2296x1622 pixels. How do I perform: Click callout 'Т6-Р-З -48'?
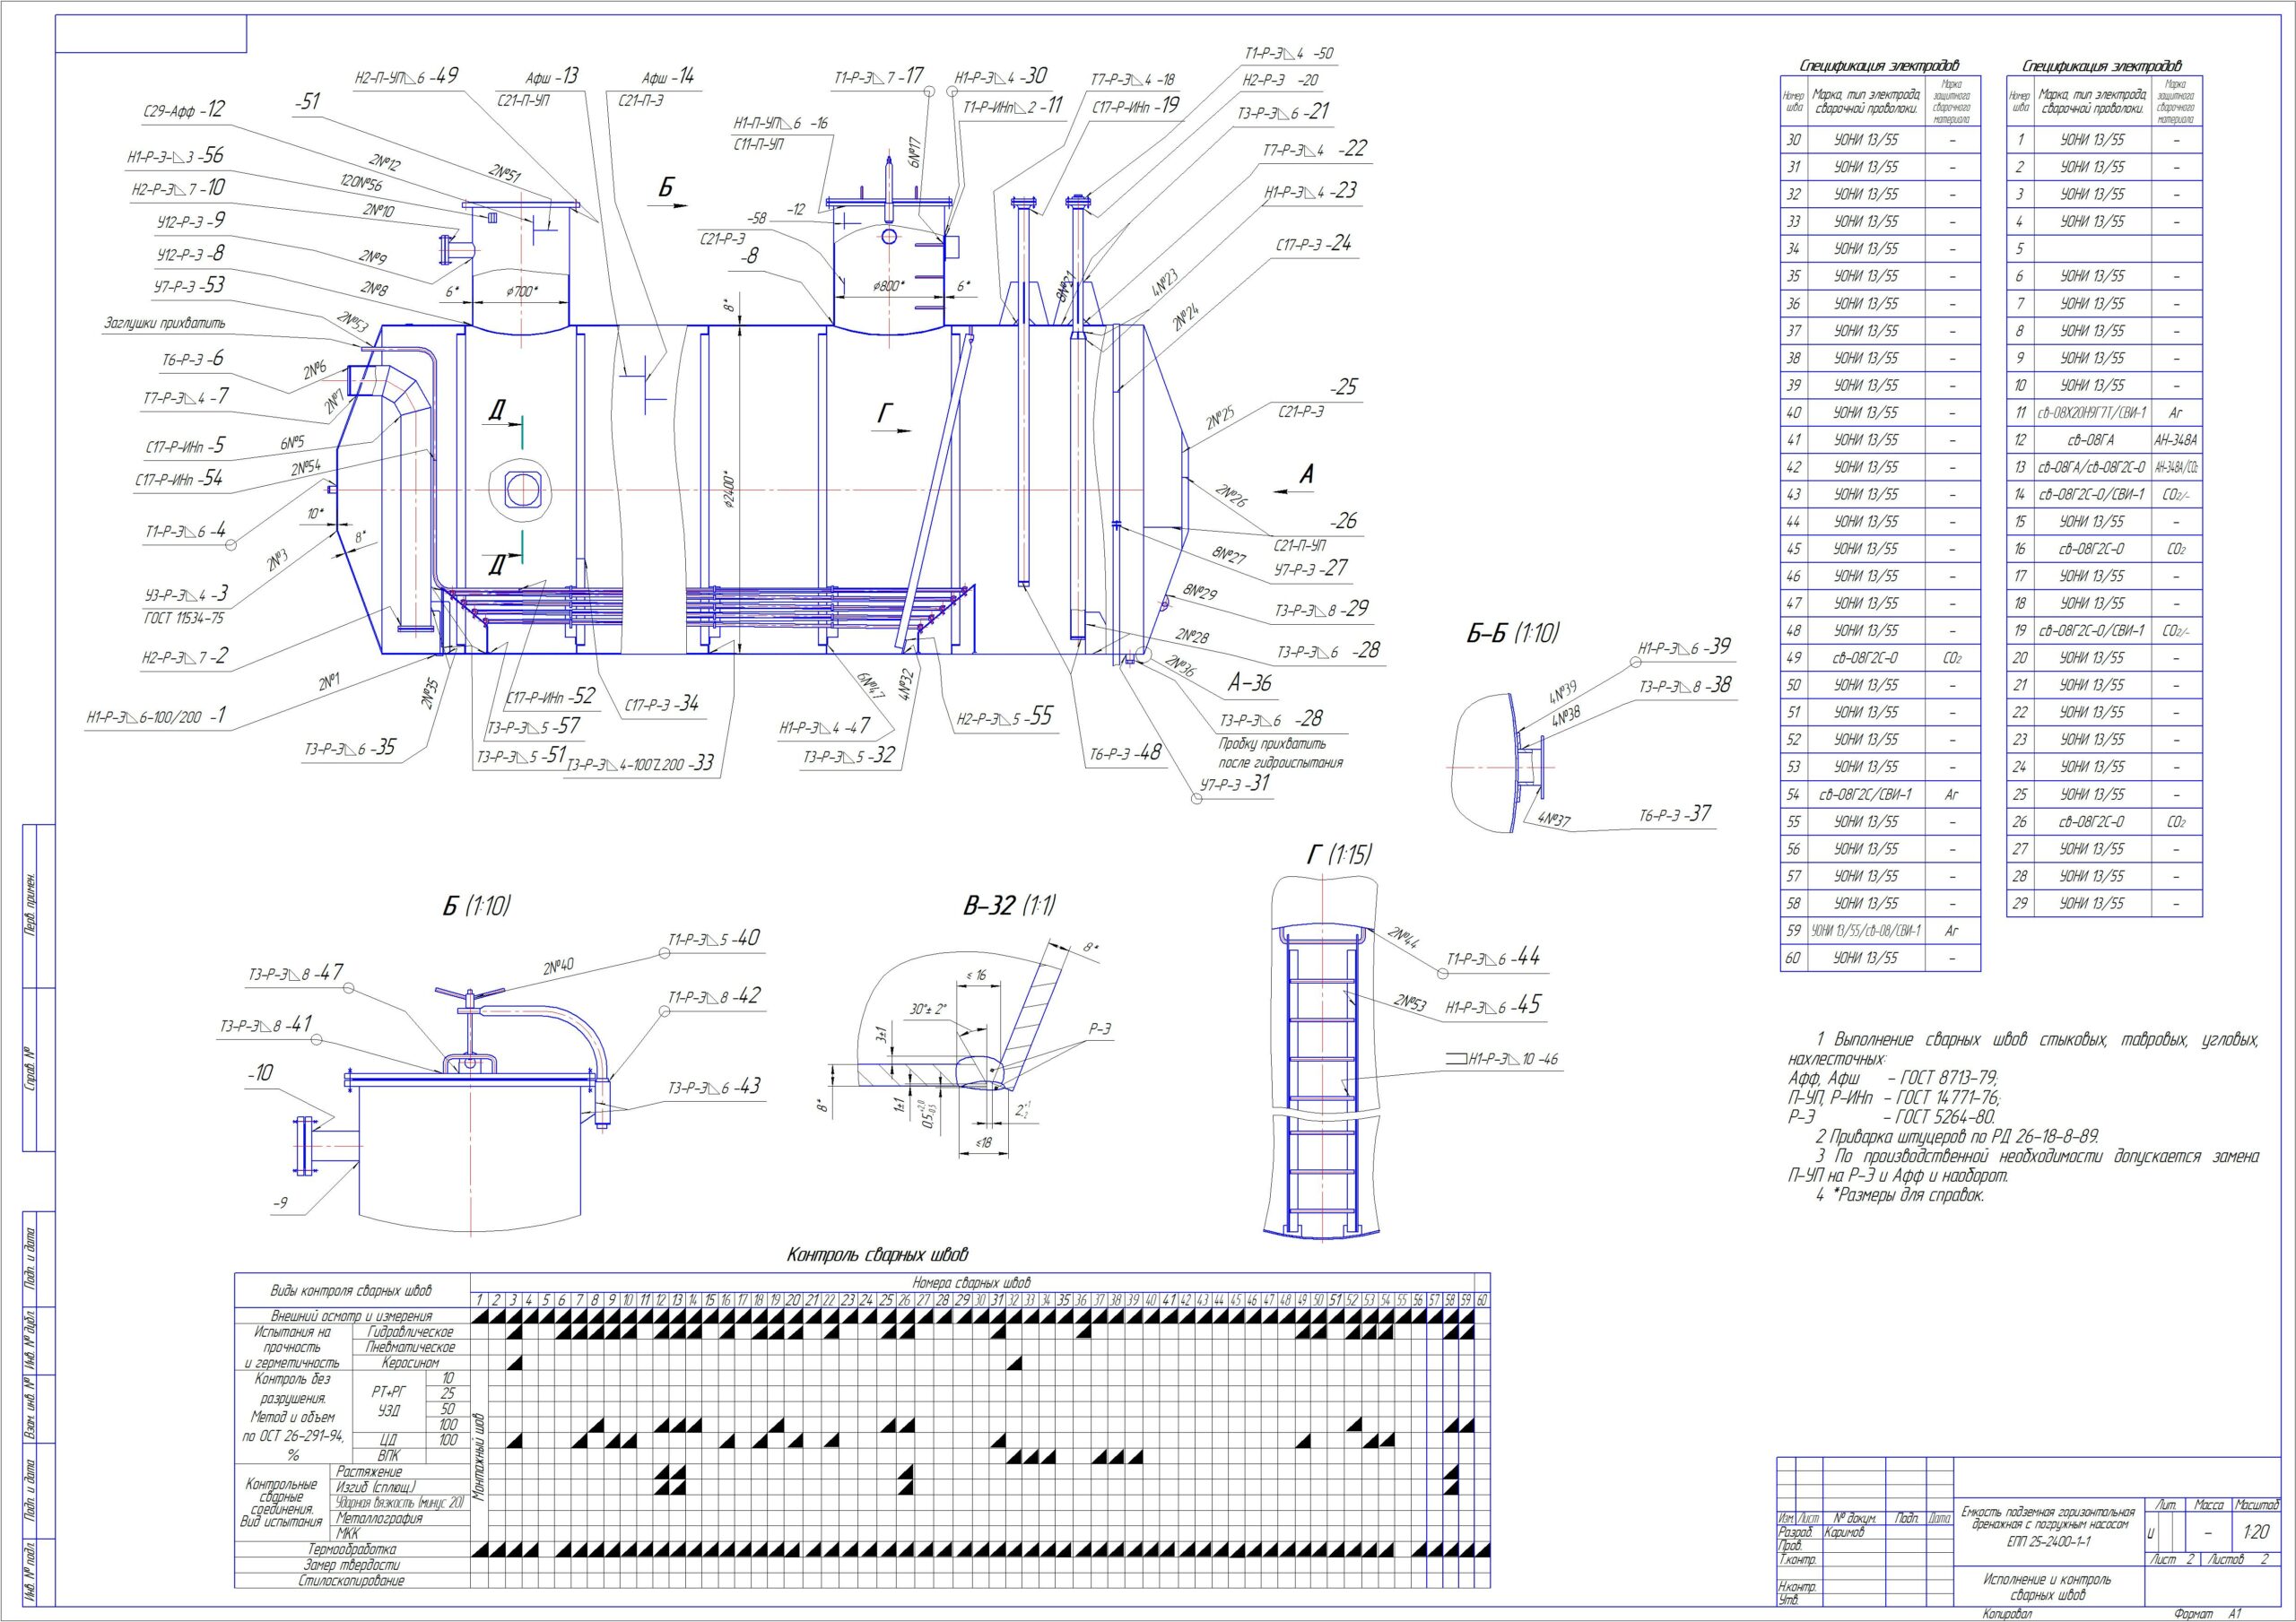click(1125, 752)
